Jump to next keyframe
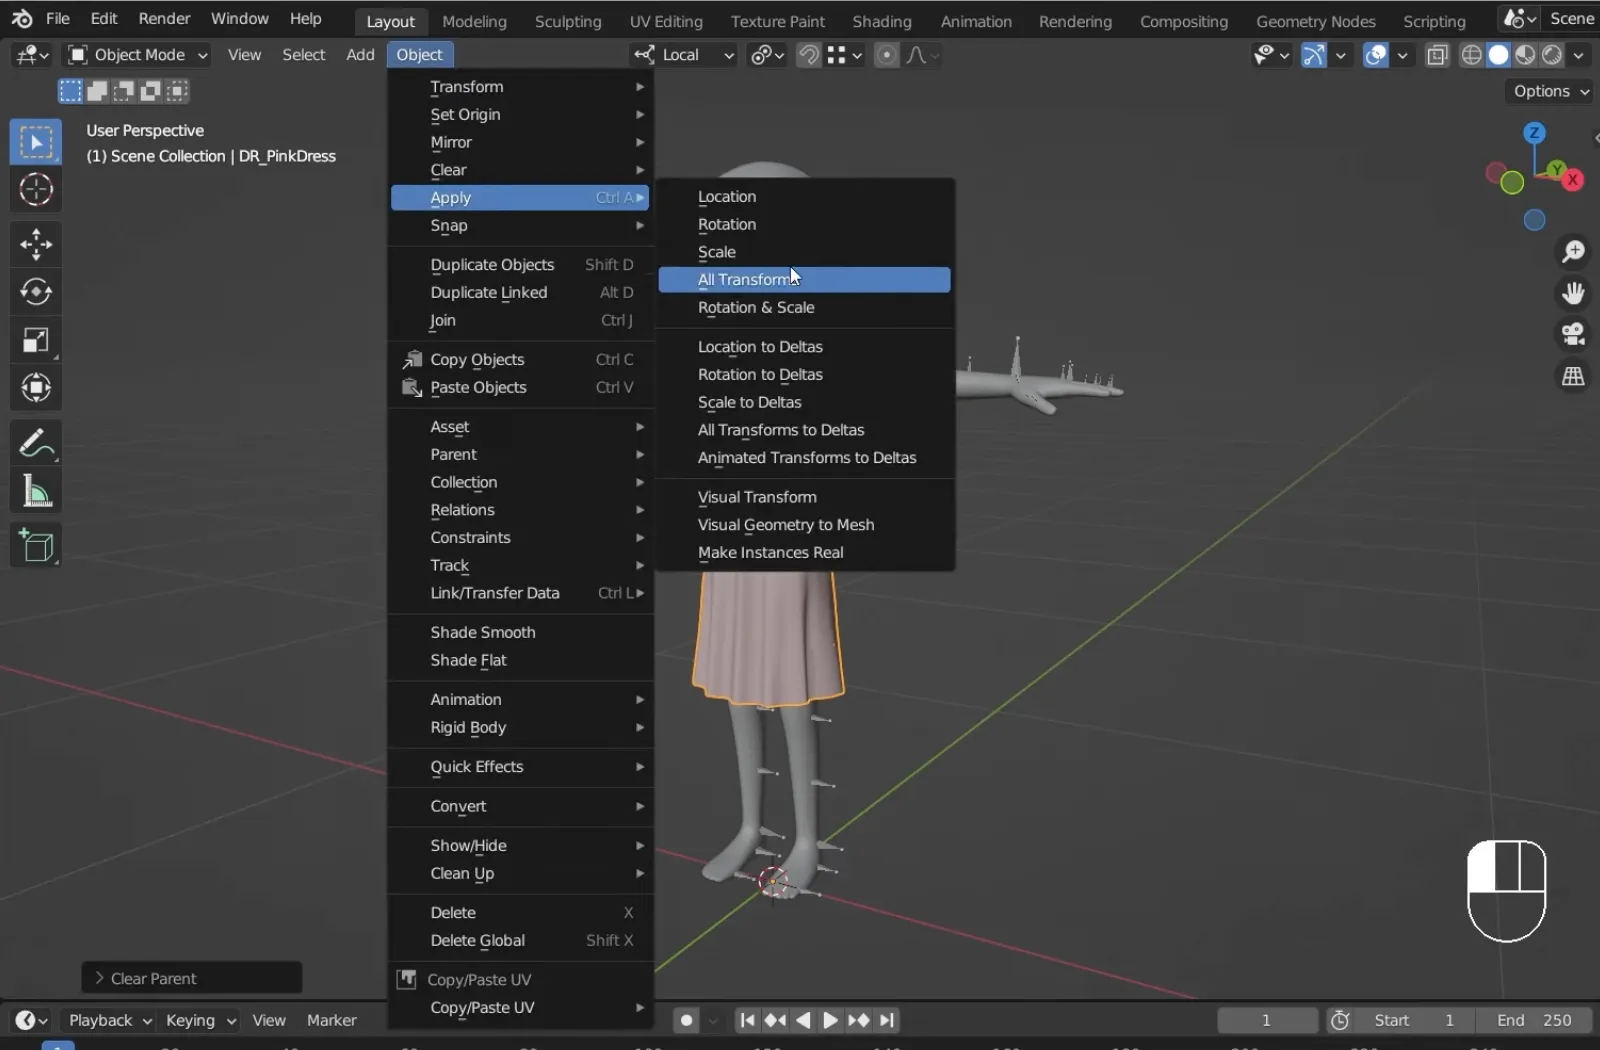This screenshot has width=1600, height=1050. (x=858, y=1020)
